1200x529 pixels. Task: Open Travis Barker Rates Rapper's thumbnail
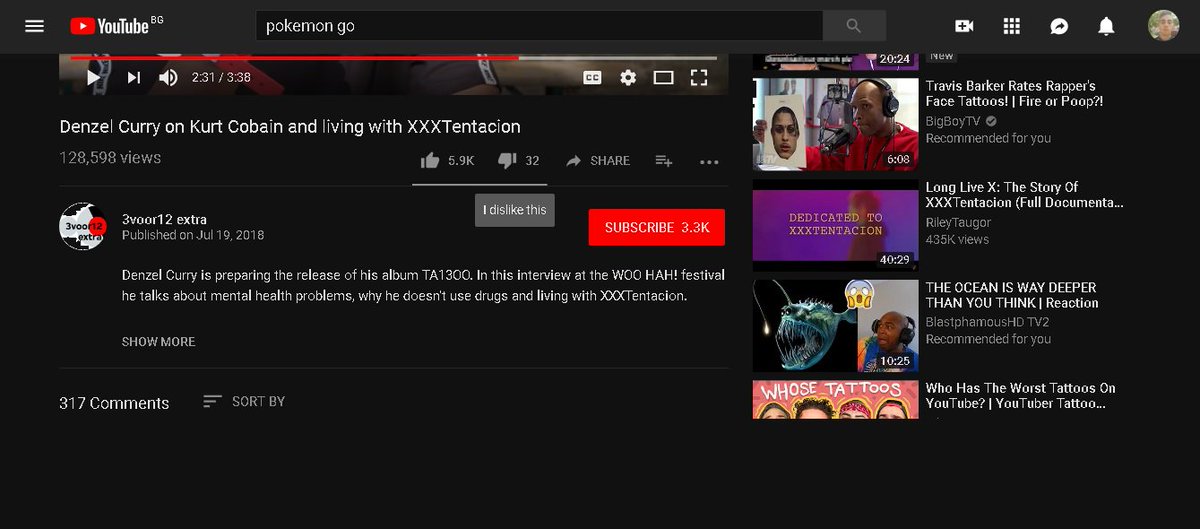pos(835,124)
